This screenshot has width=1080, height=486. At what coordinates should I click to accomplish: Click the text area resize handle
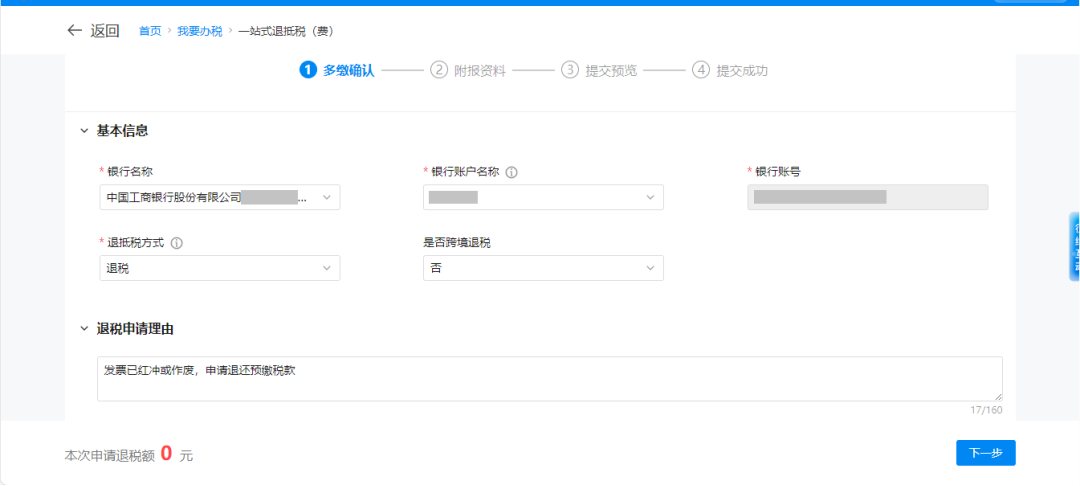pos(998,397)
